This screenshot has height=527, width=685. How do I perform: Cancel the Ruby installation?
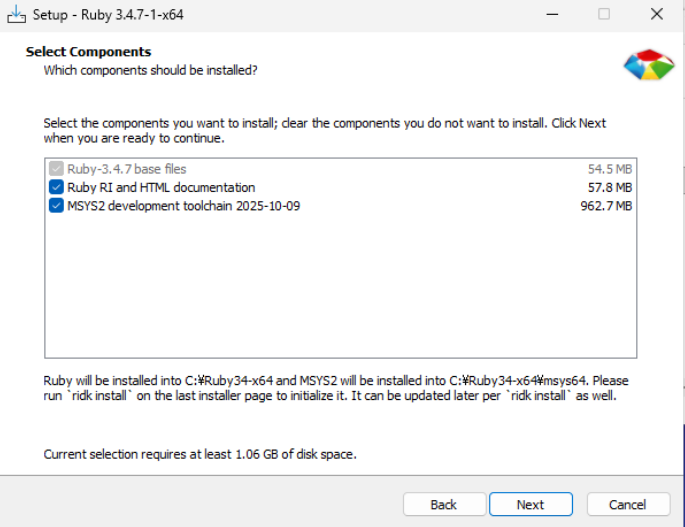click(628, 504)
